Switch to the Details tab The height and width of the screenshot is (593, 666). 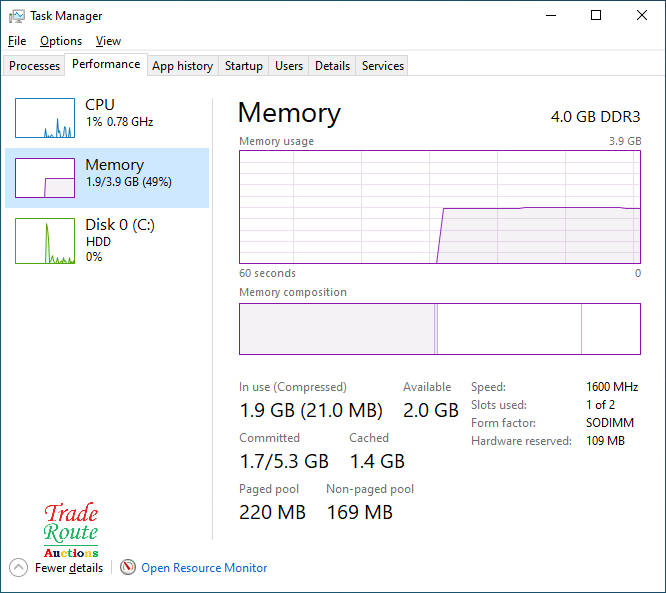(332, 66)
